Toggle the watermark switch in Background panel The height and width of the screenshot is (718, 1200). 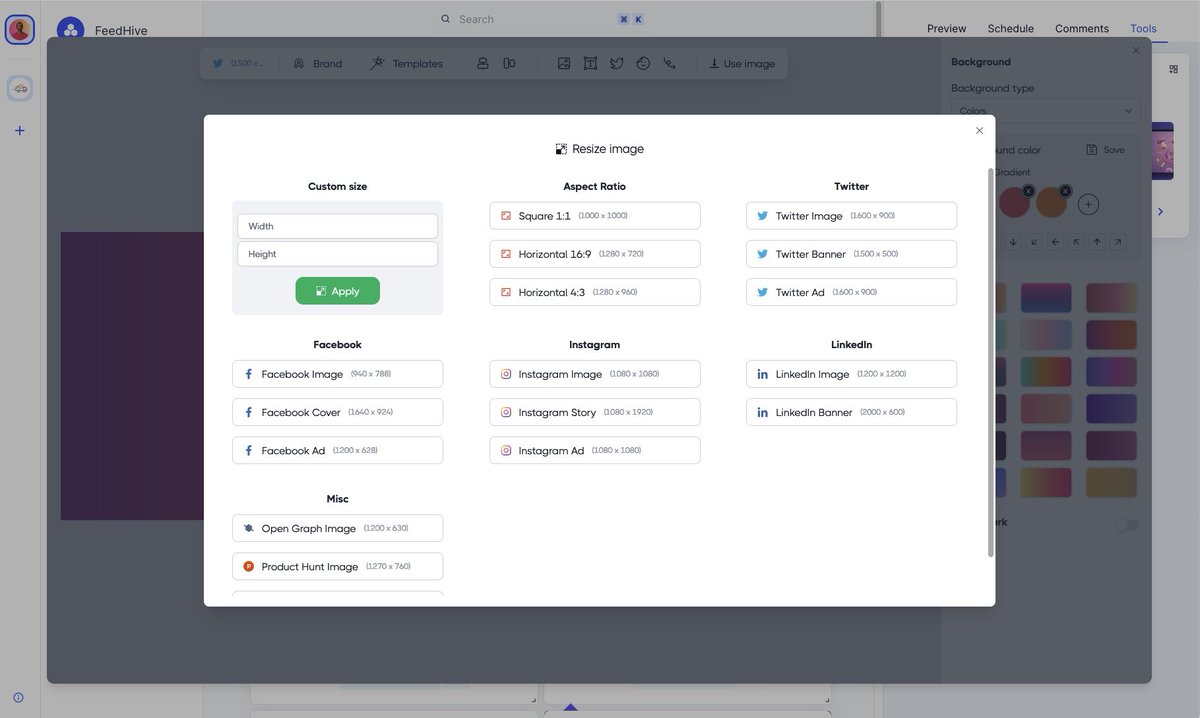[1127, 524]
